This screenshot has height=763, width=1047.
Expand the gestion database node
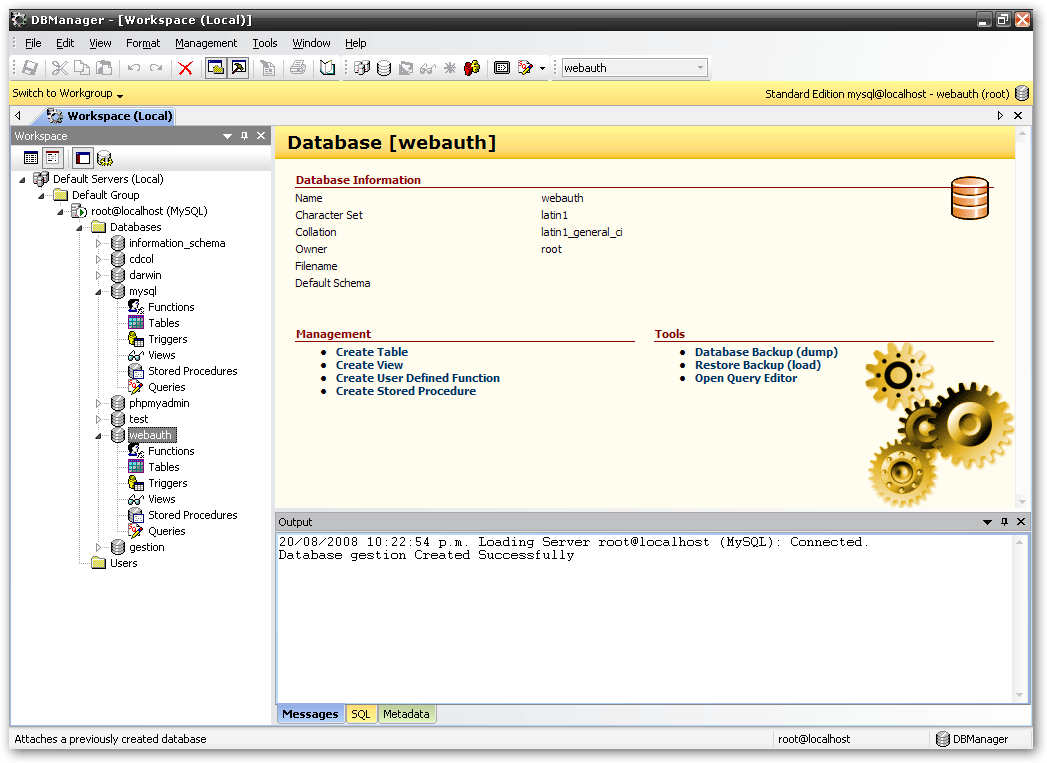coord(99,547)
